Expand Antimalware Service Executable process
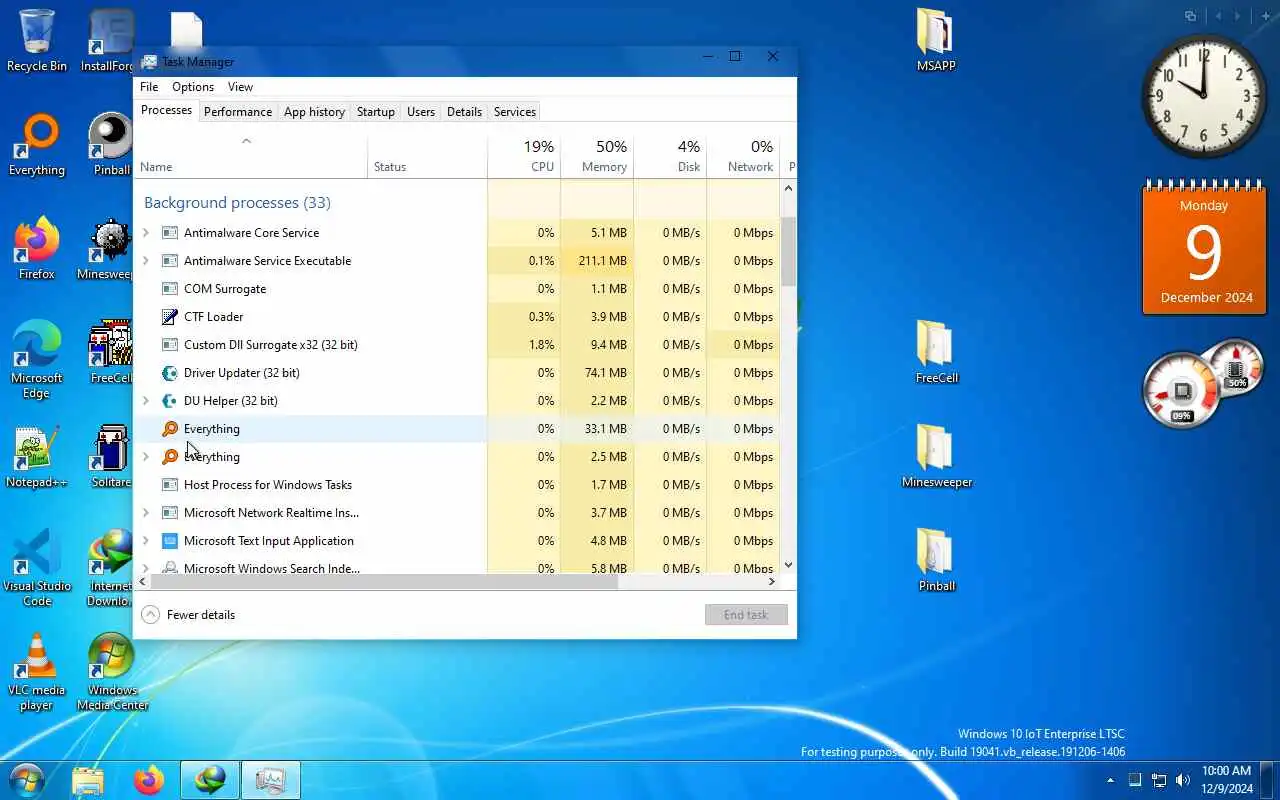 [146, 260]
